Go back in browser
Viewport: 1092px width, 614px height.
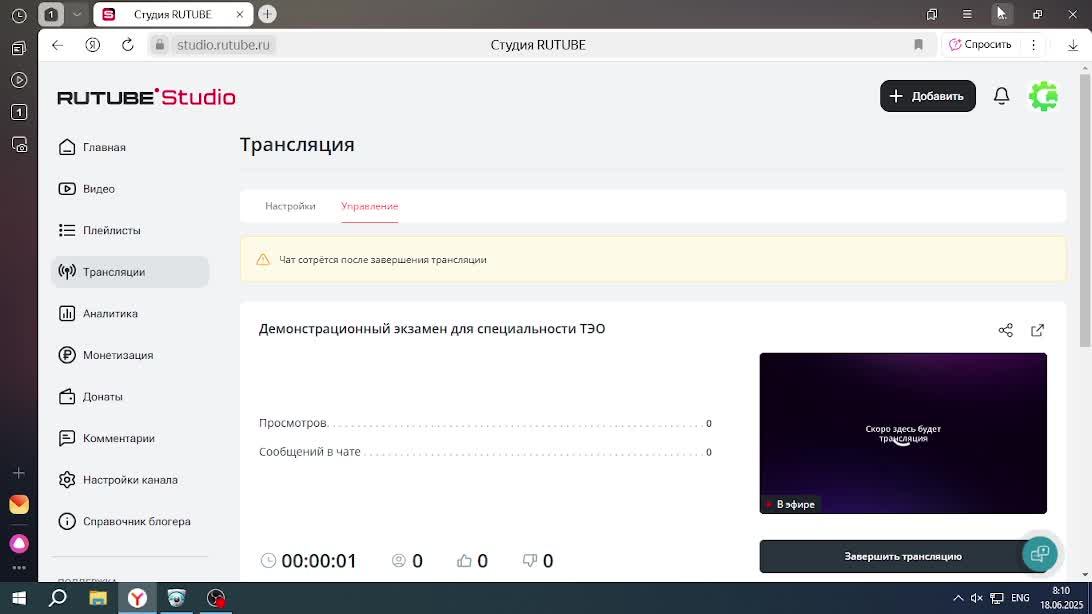(57, 45)
